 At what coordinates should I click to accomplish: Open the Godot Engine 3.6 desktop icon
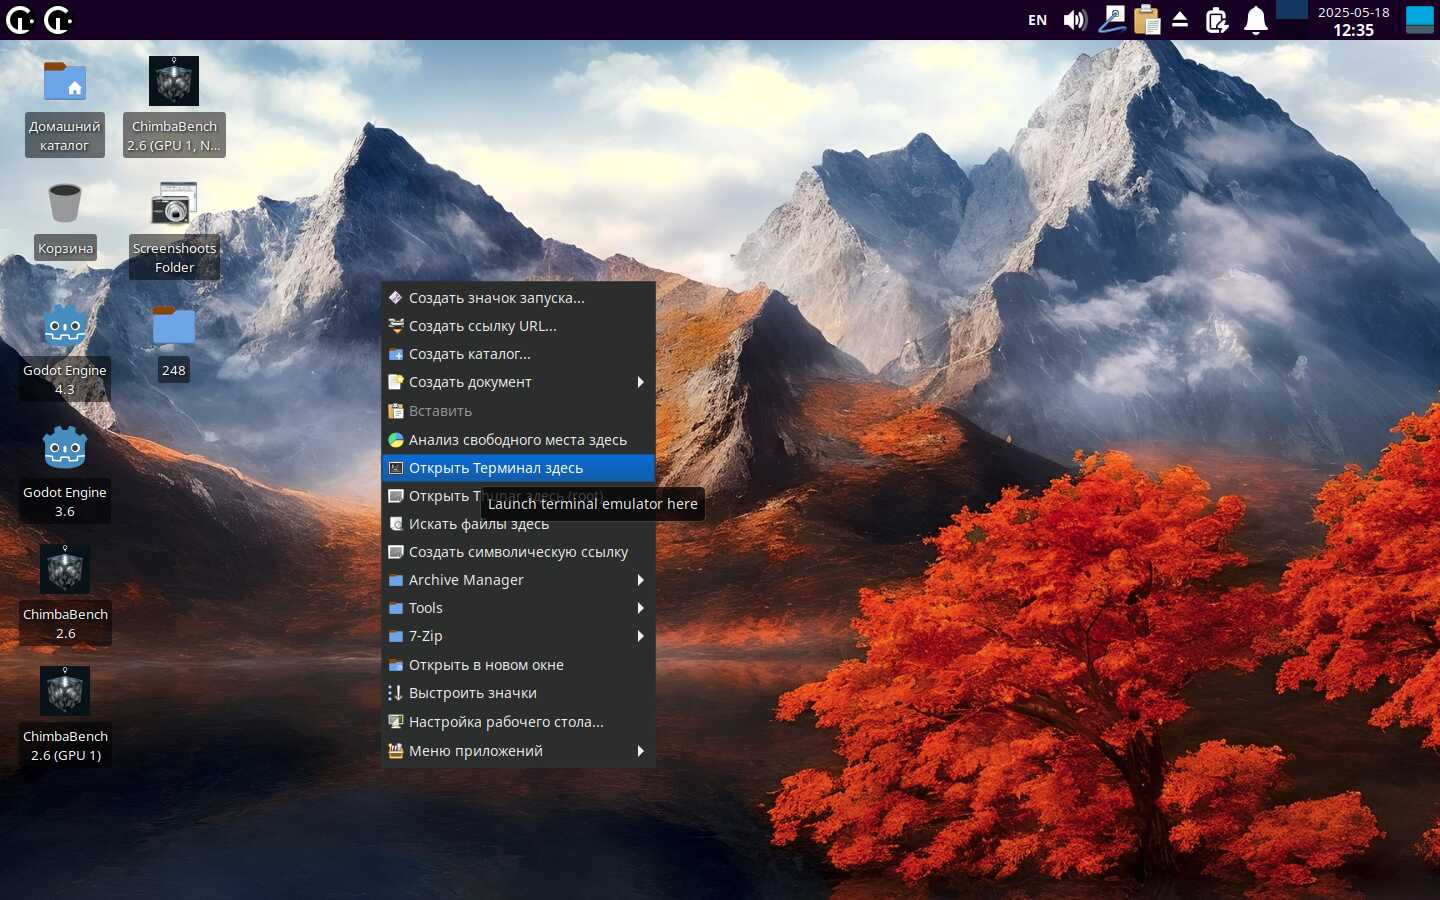pyautogui.click(x=65, y=449)
